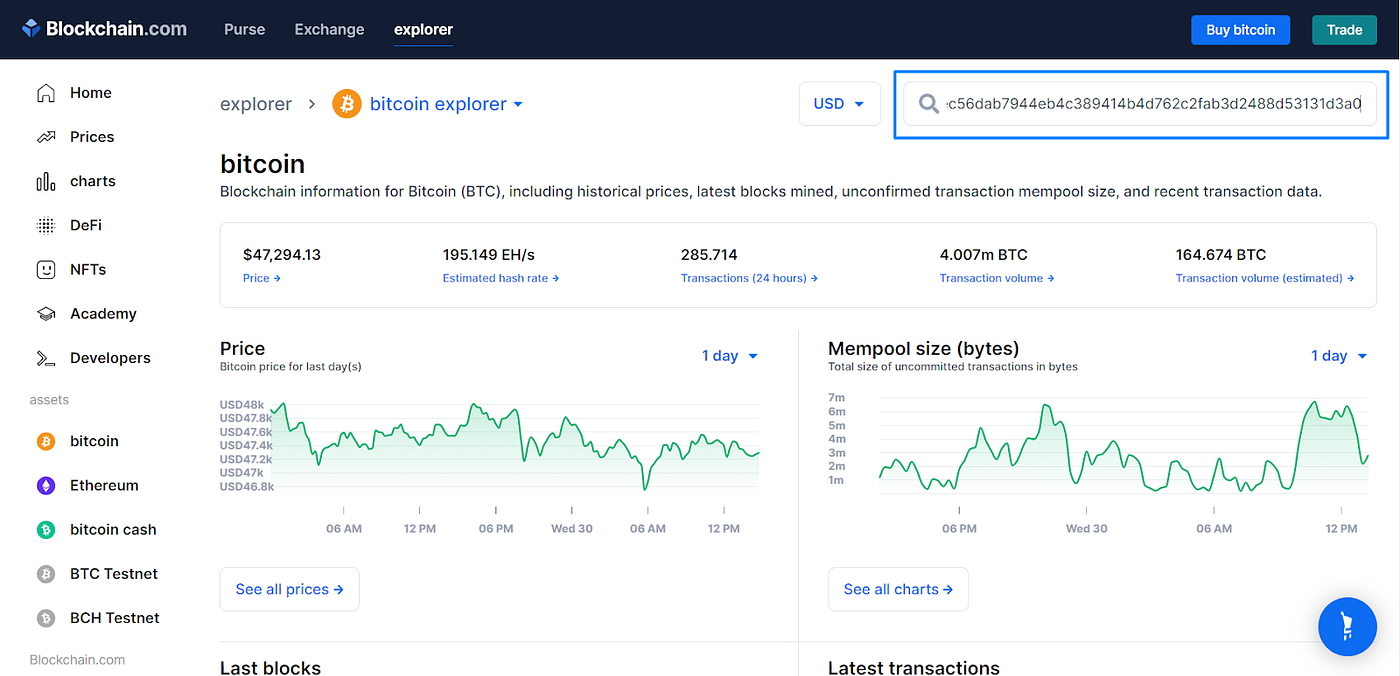Viewport: 1400px width, 676px height.
Task: Open the Transaction volume → link
Action: (x=997, y=278)
